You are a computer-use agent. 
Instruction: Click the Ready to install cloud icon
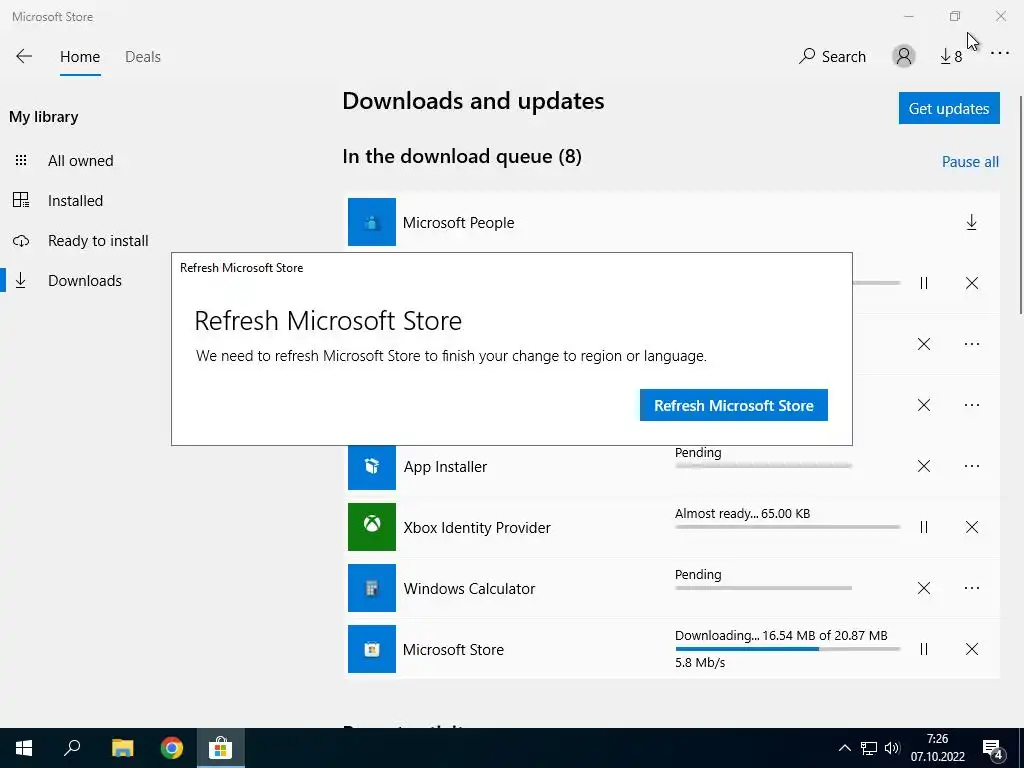(21, 240)
